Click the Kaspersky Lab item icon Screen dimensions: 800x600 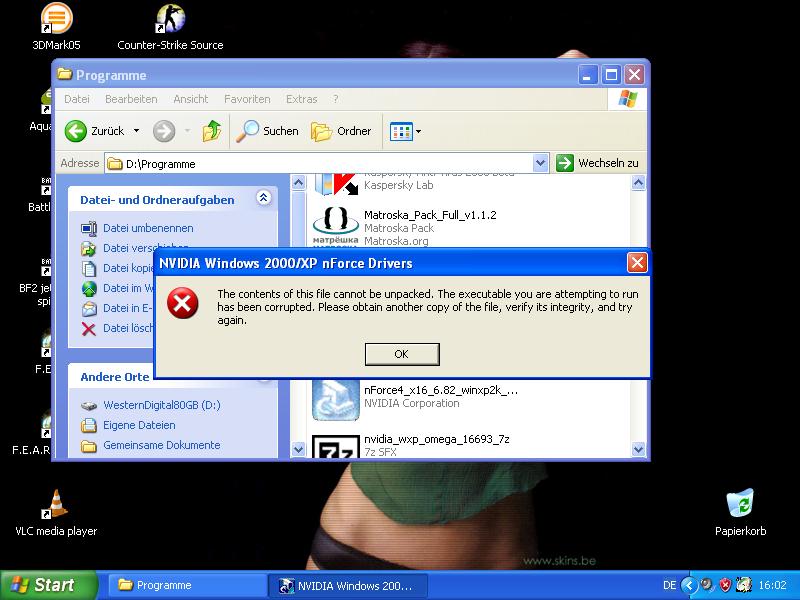(335, 185)
